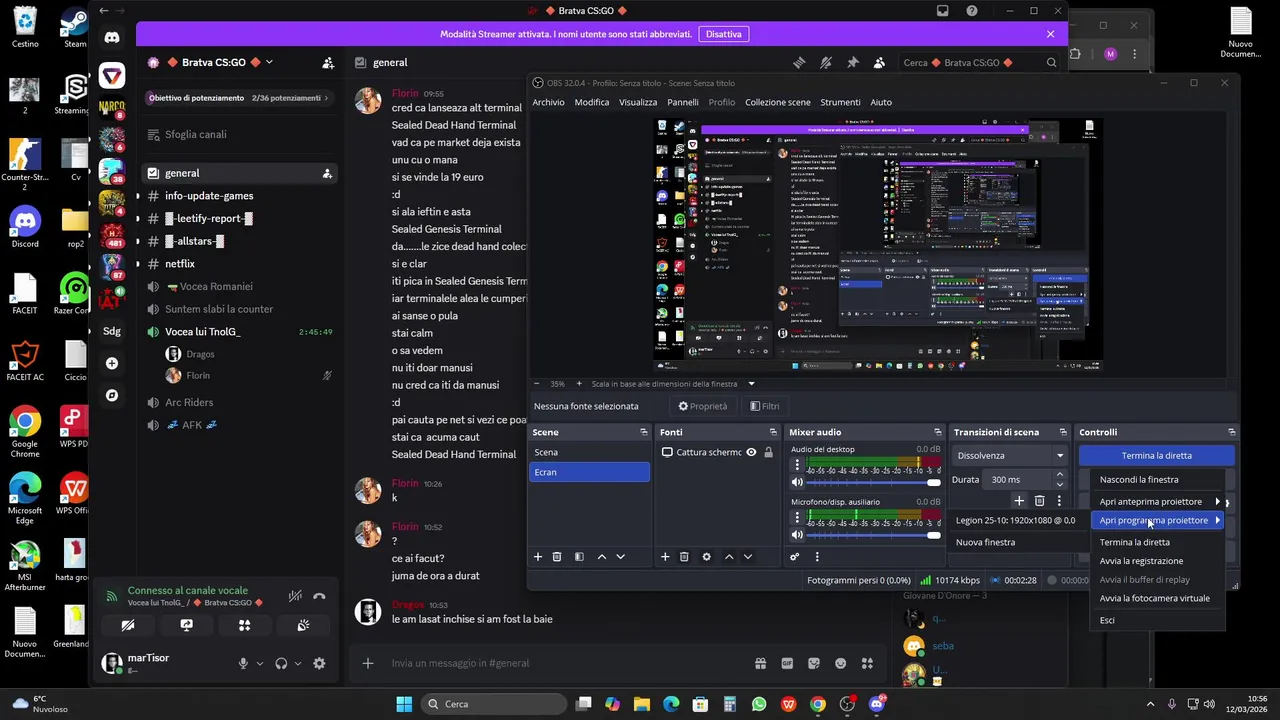Open the emoji picker in message bar
Image resolution: width=1280 pixels, height=720 pixels.
click(x=841, y=663)
